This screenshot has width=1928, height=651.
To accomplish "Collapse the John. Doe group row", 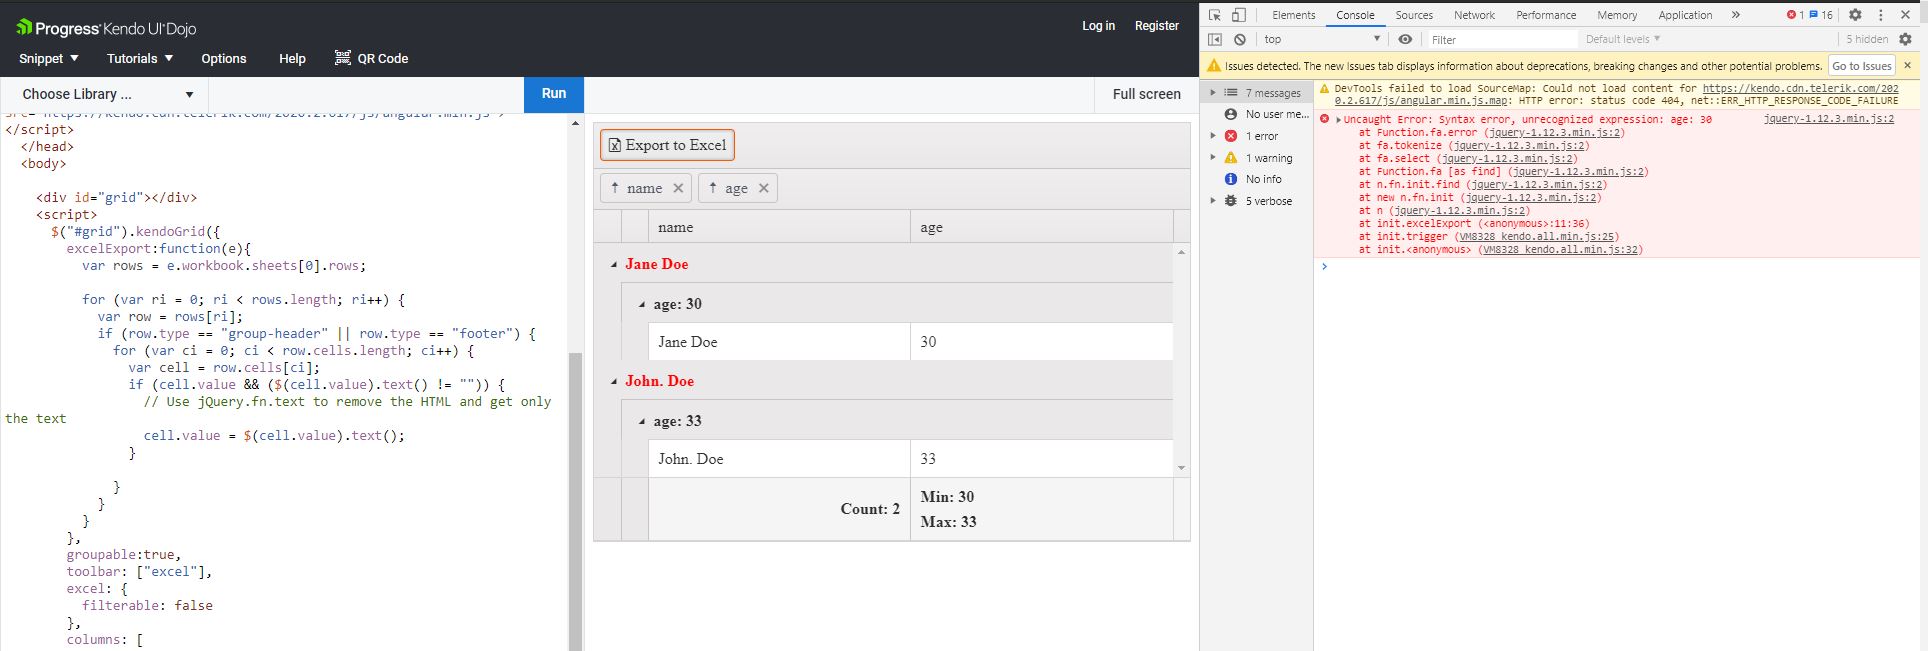I will 614,382.
